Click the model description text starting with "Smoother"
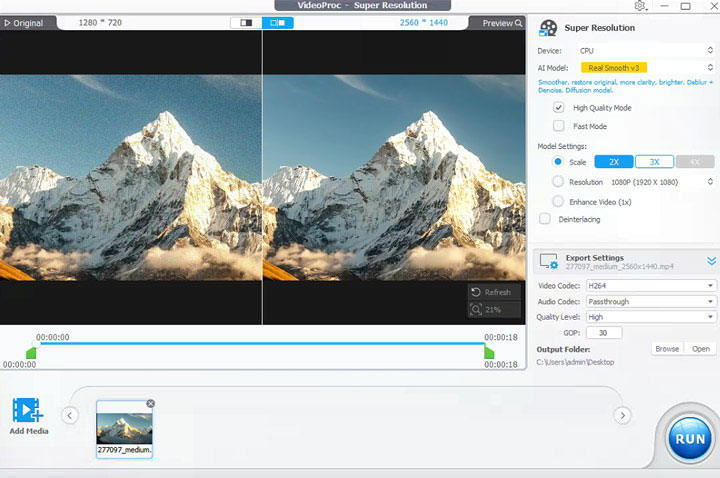720x478 pixels. click(x=625, y=86)
